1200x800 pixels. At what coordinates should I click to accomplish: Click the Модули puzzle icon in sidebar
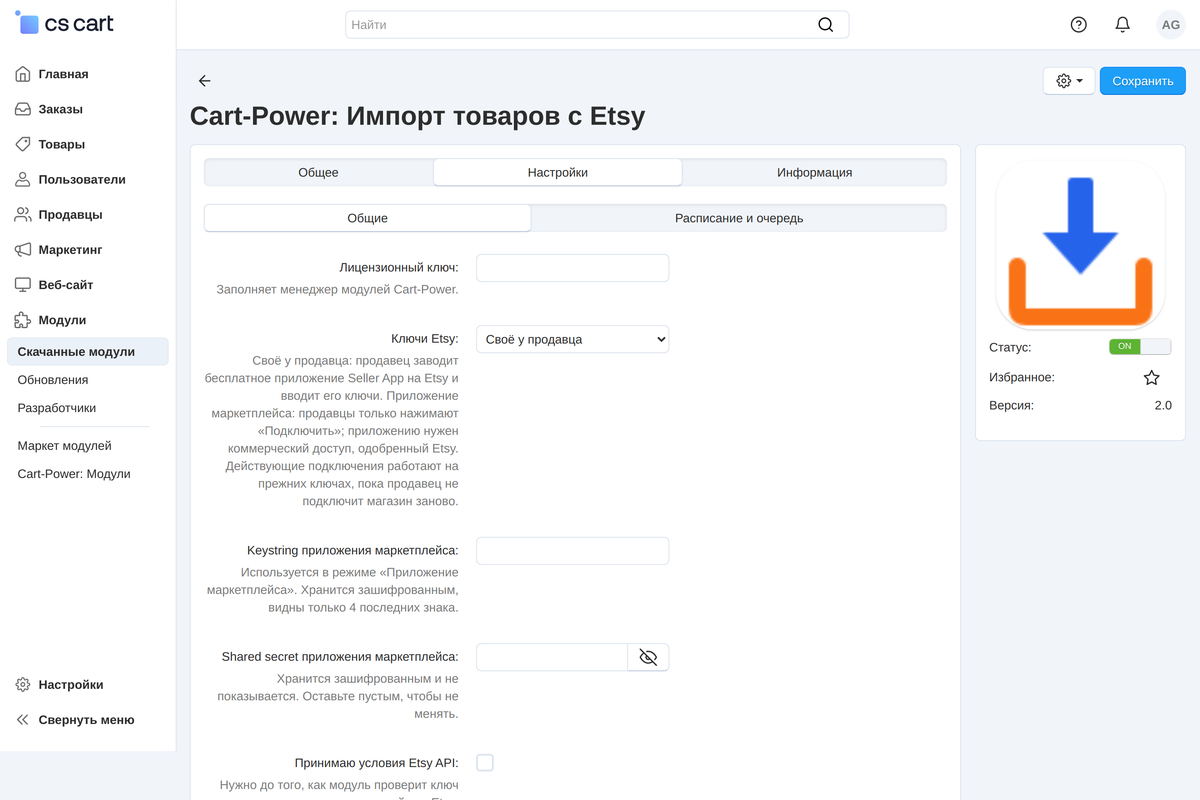pyautogui.click(x=23, y=320)
